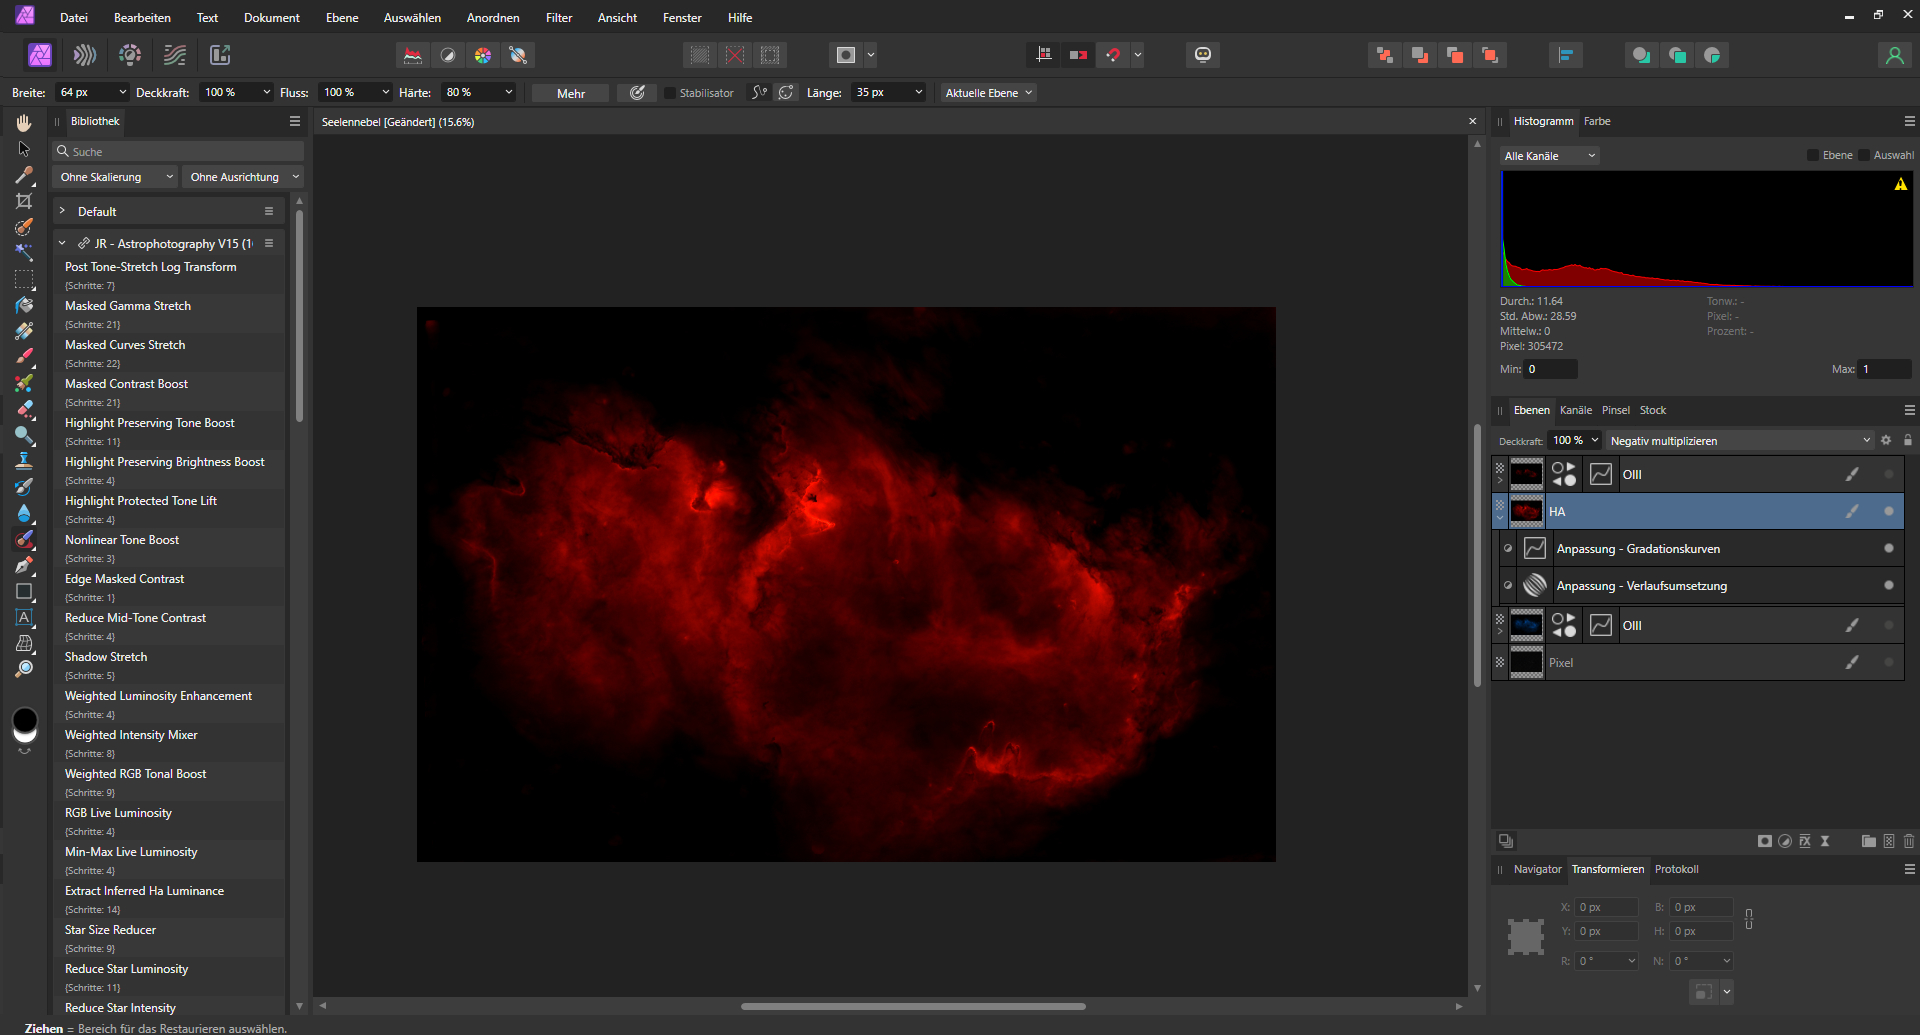
Task: Open the Assistant robot icon
Action: (x=1203, y=55)
